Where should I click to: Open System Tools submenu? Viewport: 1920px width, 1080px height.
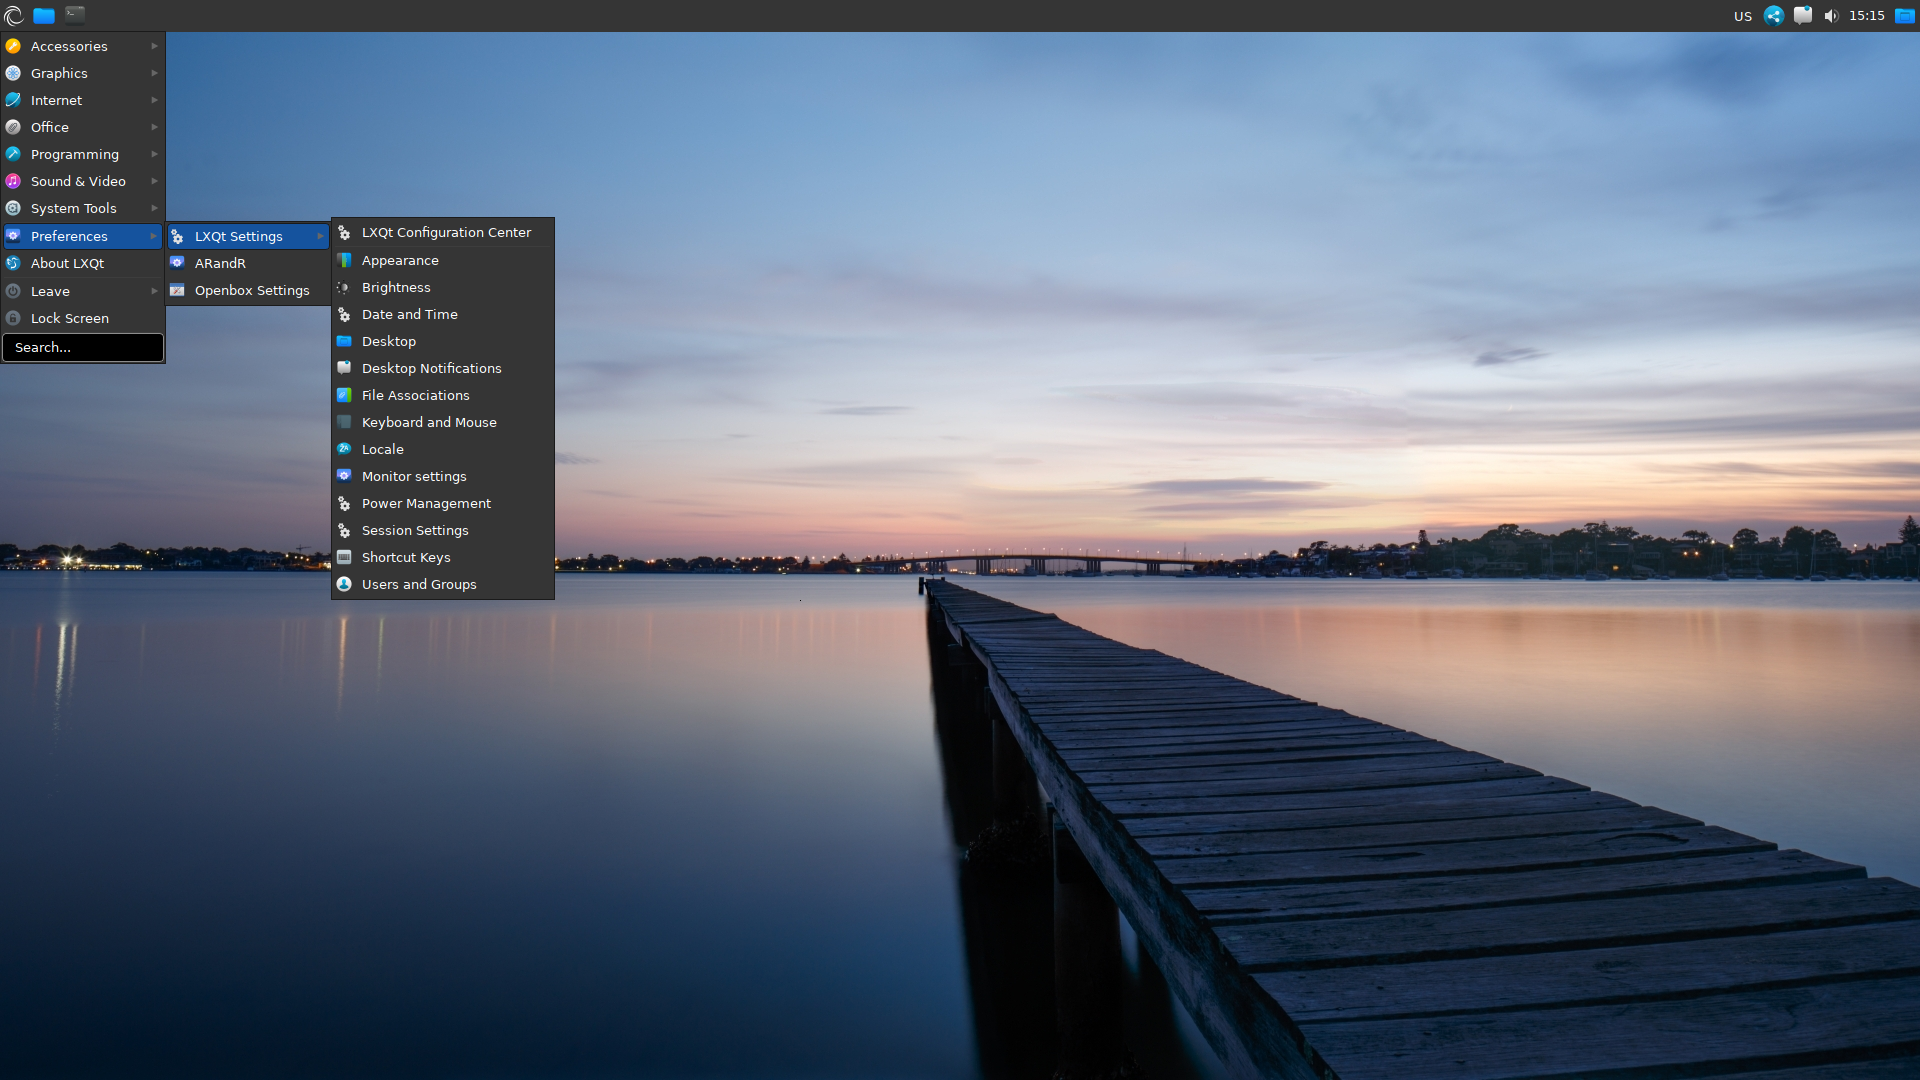82,208
